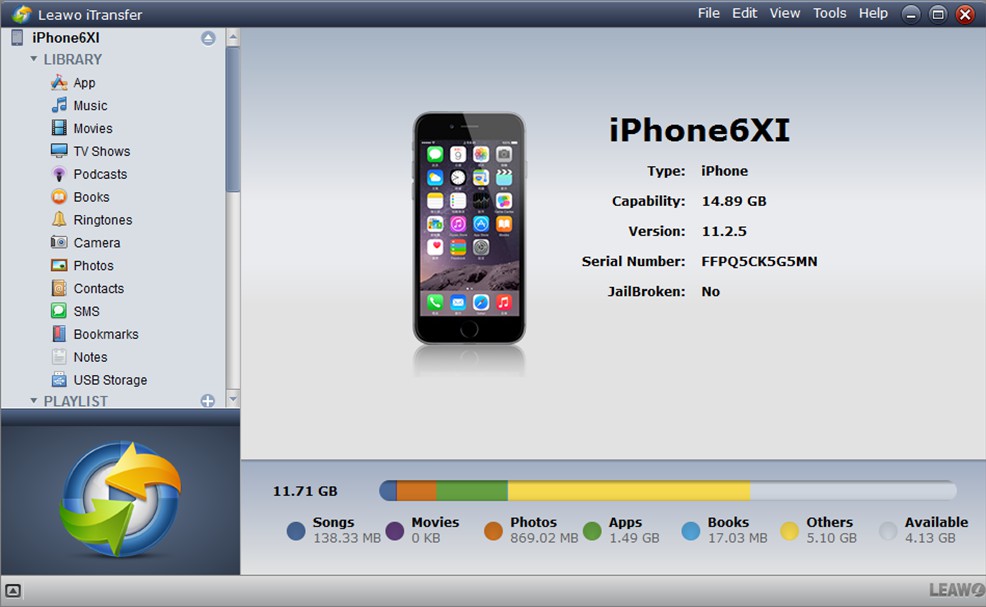The width and height of the screenshot is (986, 607).
Task: Click the blue Songs legend dot
Action: pyautogui.click(x=296, y=532)
